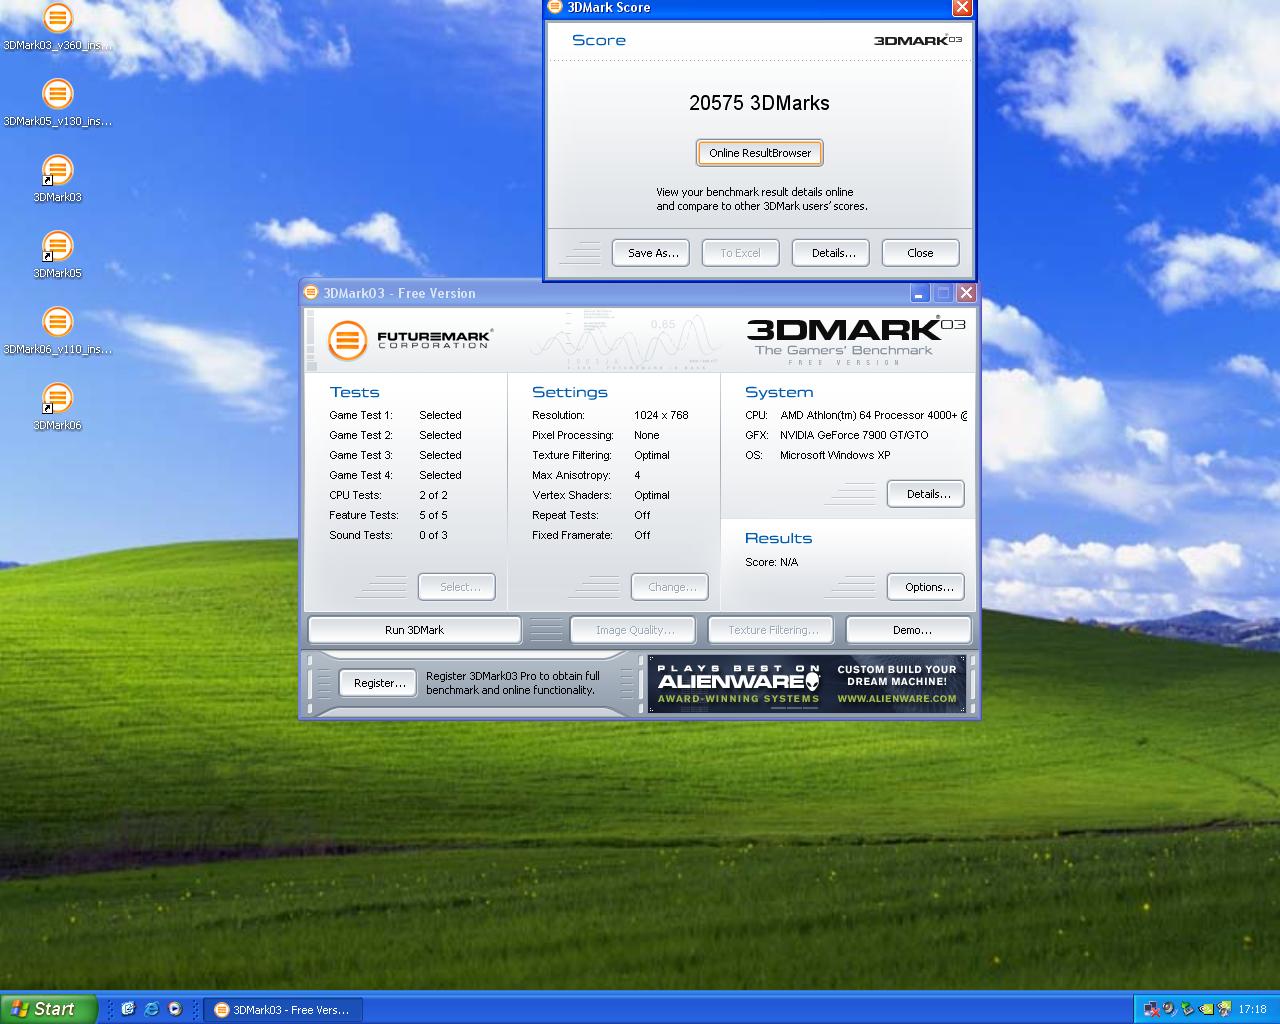Open the 3DMark03_v360 installer desktop icon
Screen dimensions: 1280x1024
click(58, 28)
